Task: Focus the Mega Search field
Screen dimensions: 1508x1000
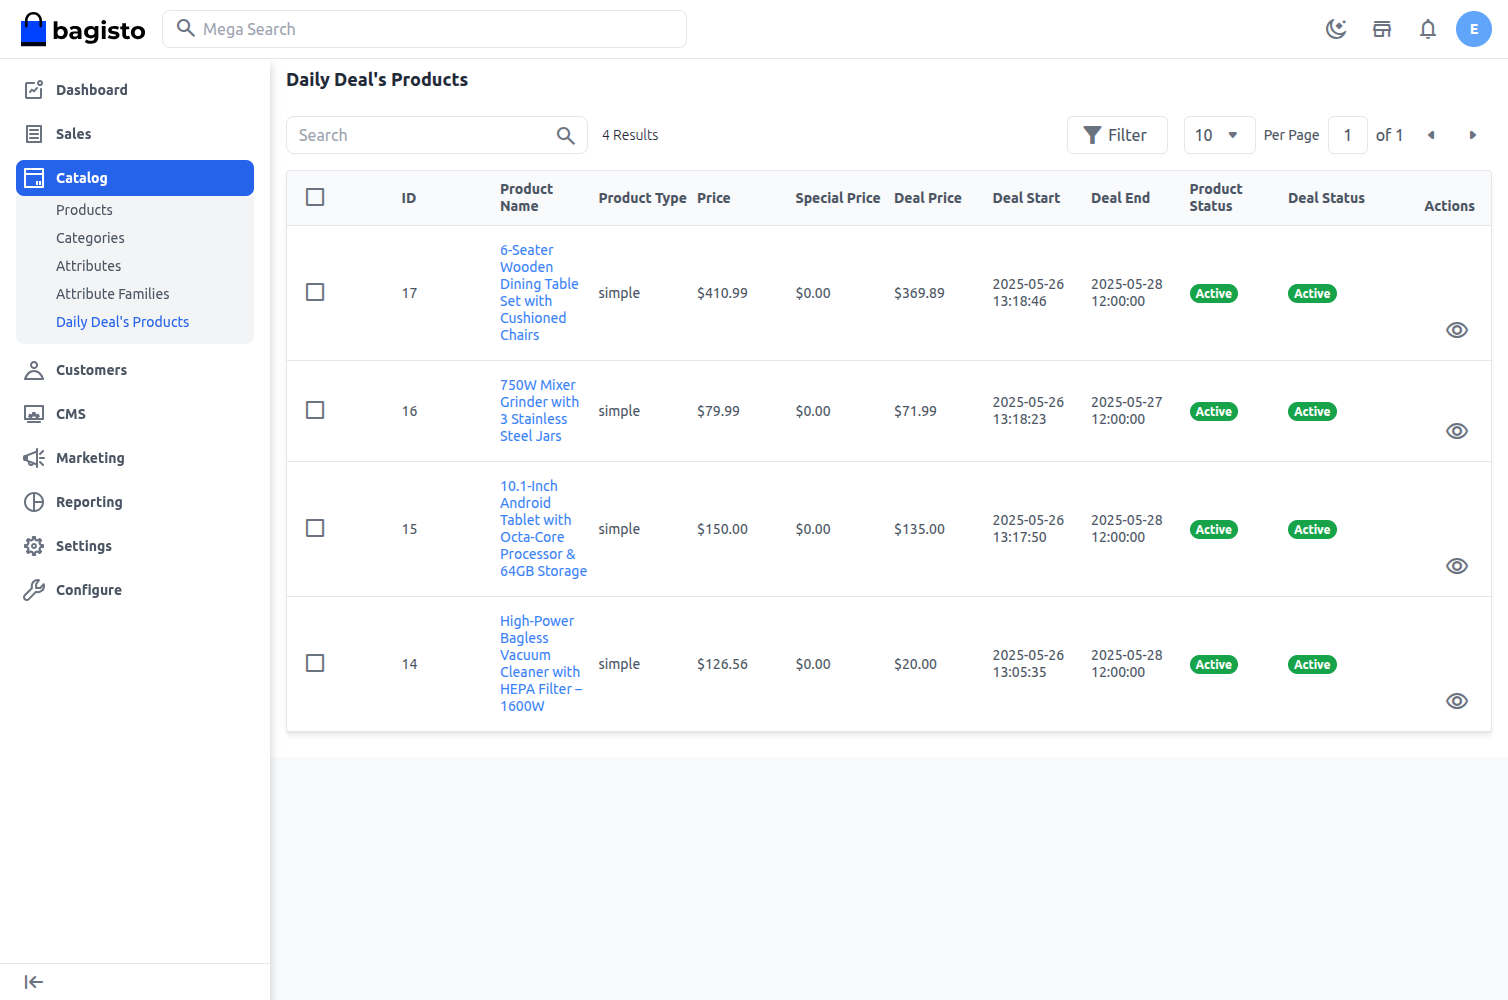Action: point(424,29)
